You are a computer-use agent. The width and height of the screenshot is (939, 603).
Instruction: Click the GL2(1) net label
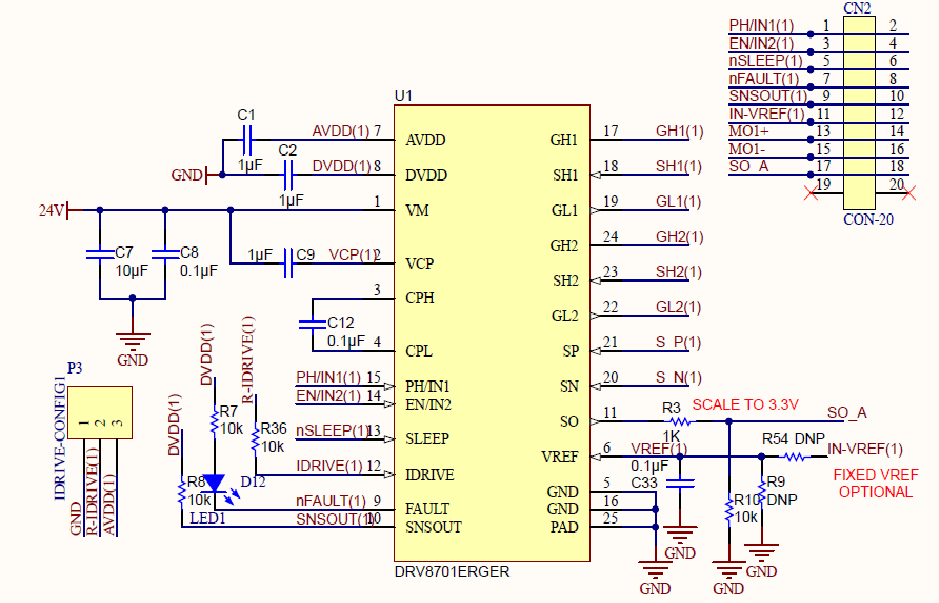(x=678, y=307)
